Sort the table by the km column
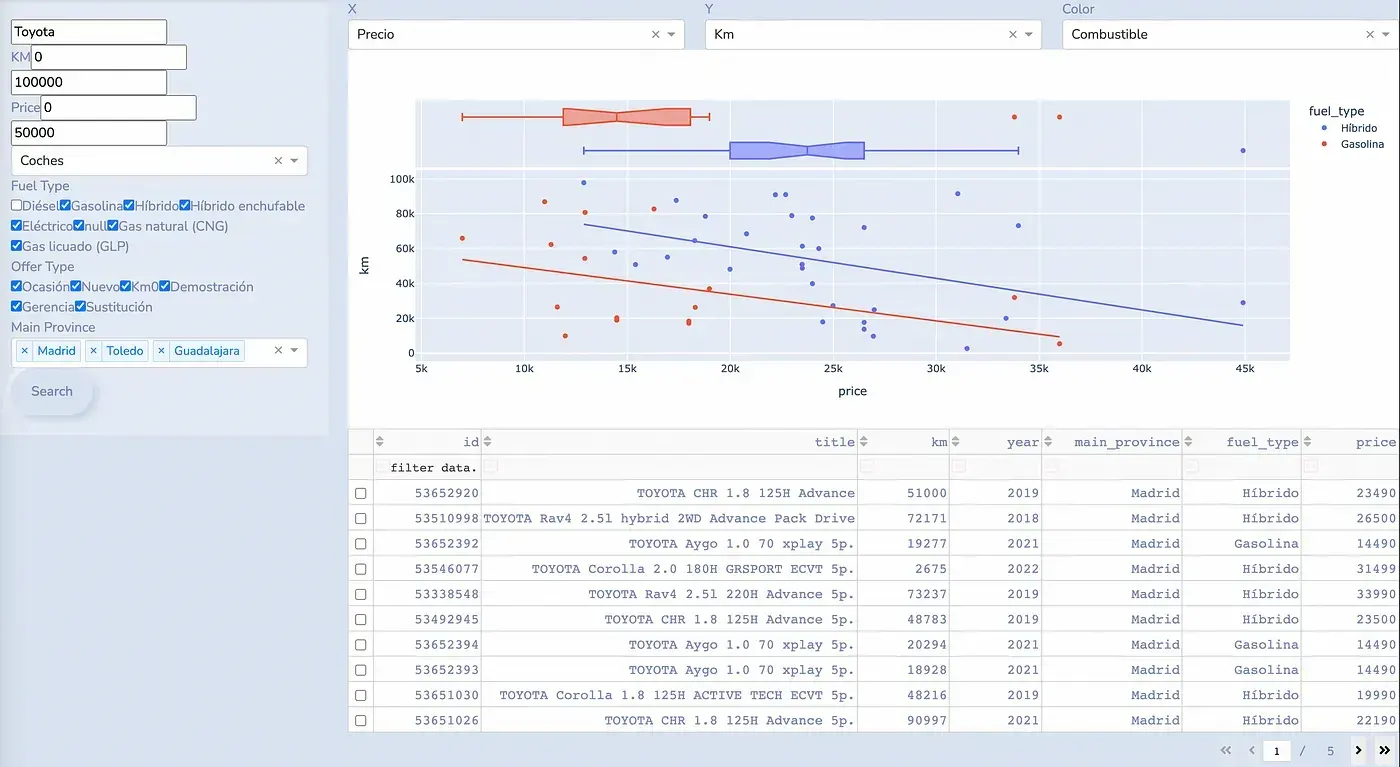Screen dimensions: 1400x767 coord(864,442)
